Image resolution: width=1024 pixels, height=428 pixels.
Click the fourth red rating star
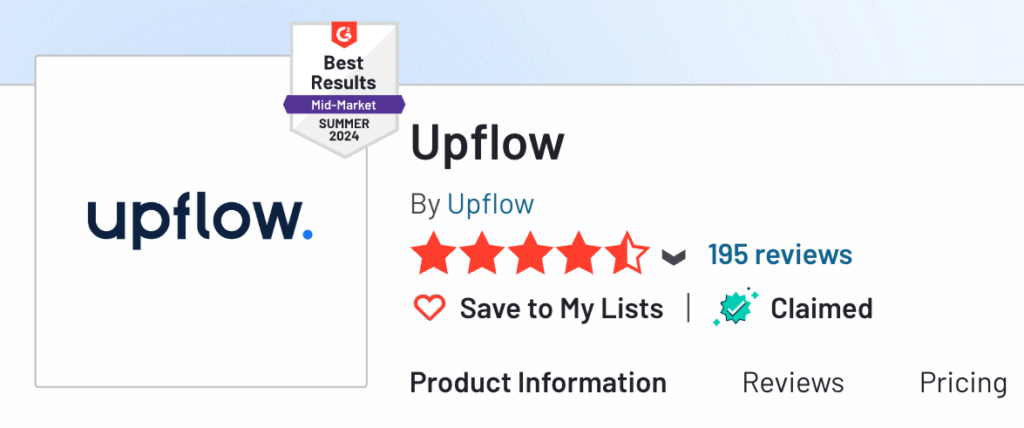578,254
